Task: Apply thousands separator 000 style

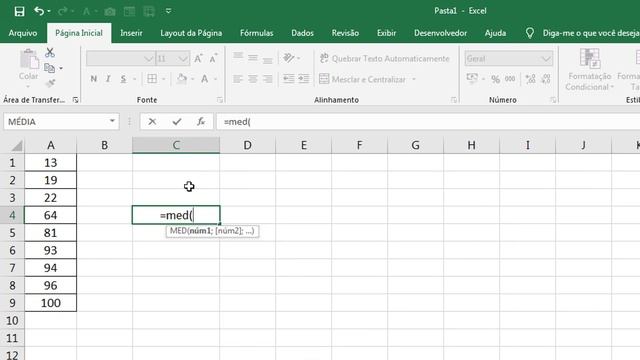Action: click(510, 79)
